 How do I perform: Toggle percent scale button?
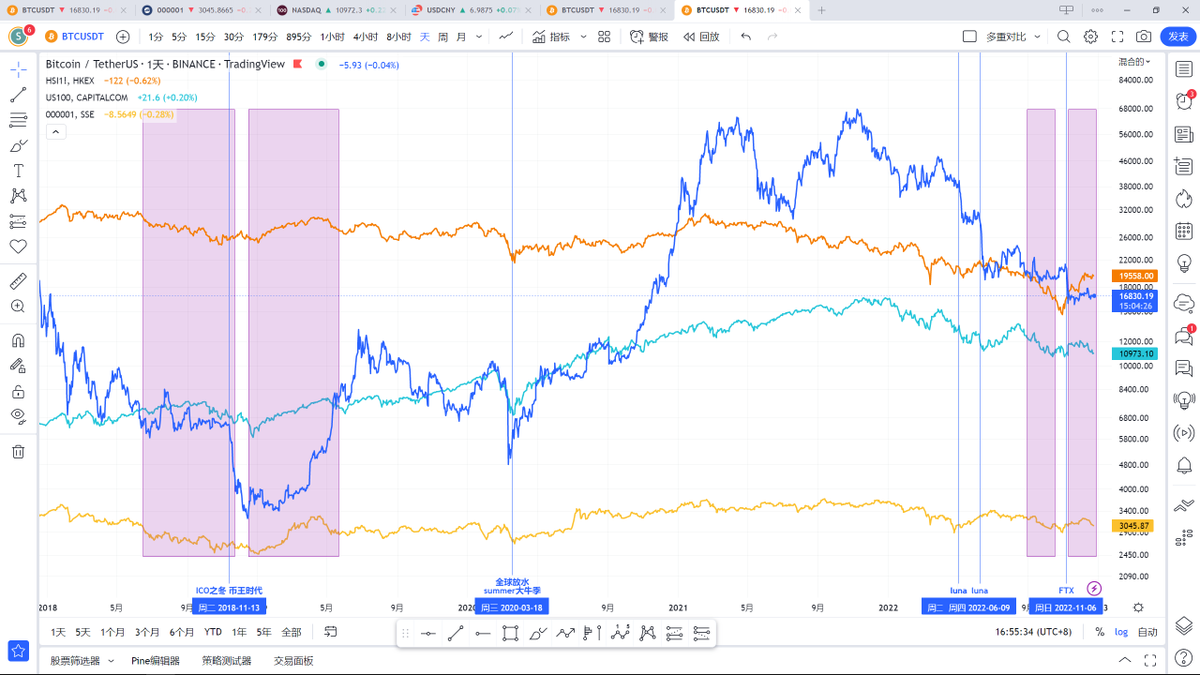(x=1100, y=632)
